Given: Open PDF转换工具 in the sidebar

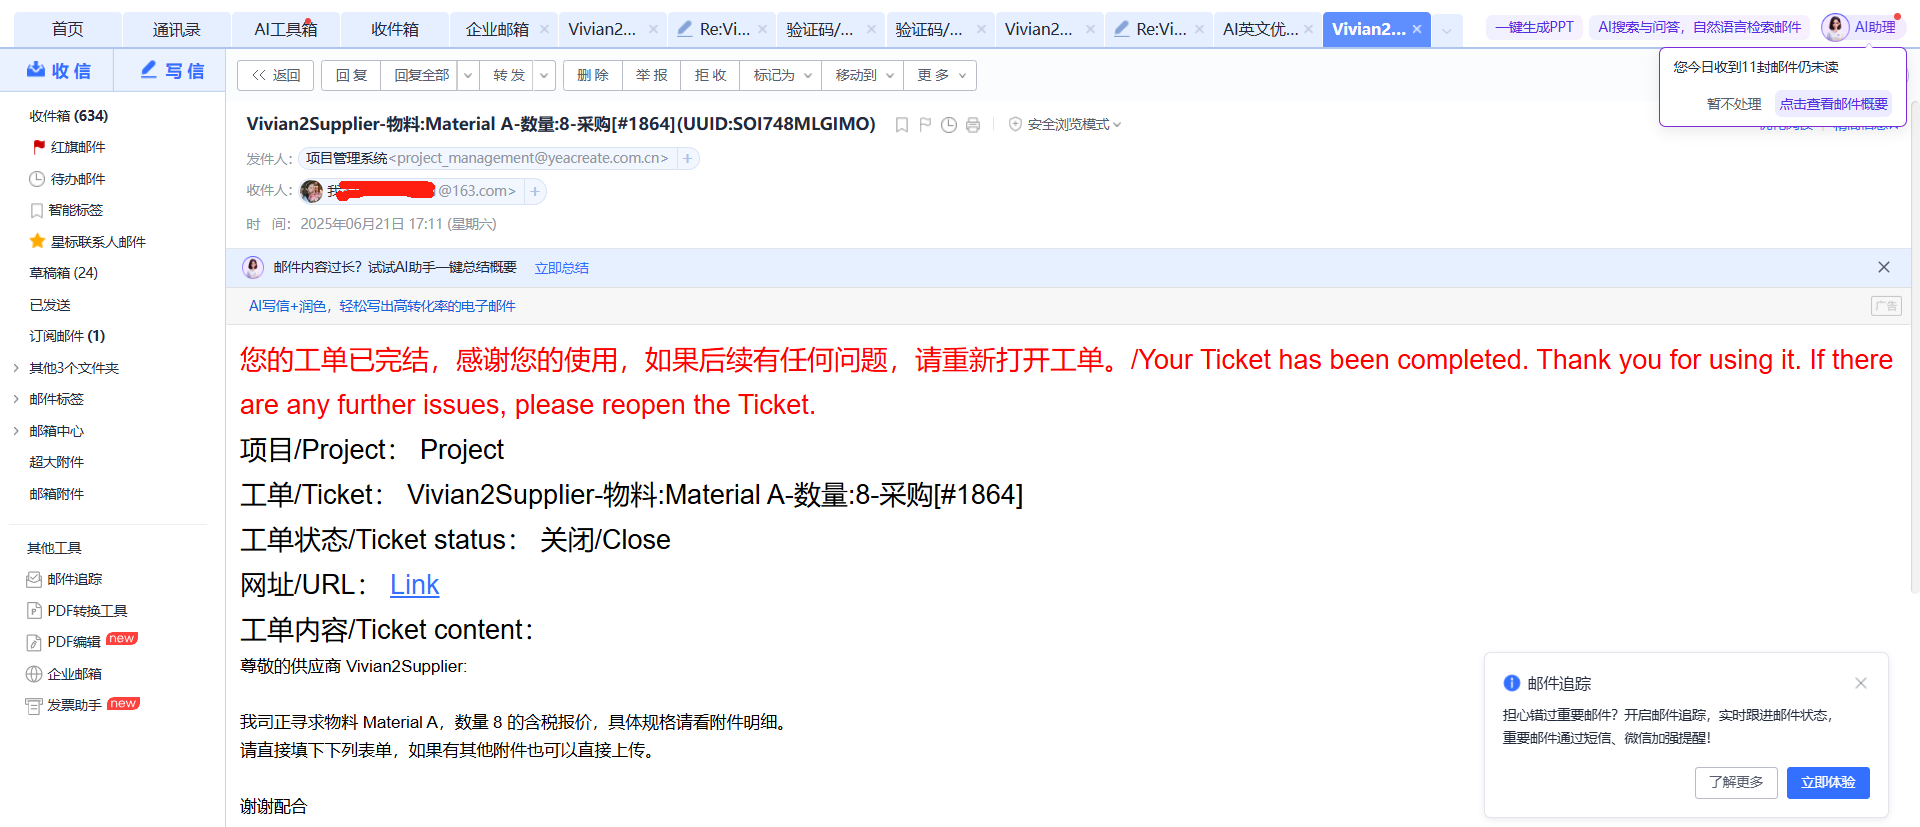Looking at the screenshot, I should 87,610.
